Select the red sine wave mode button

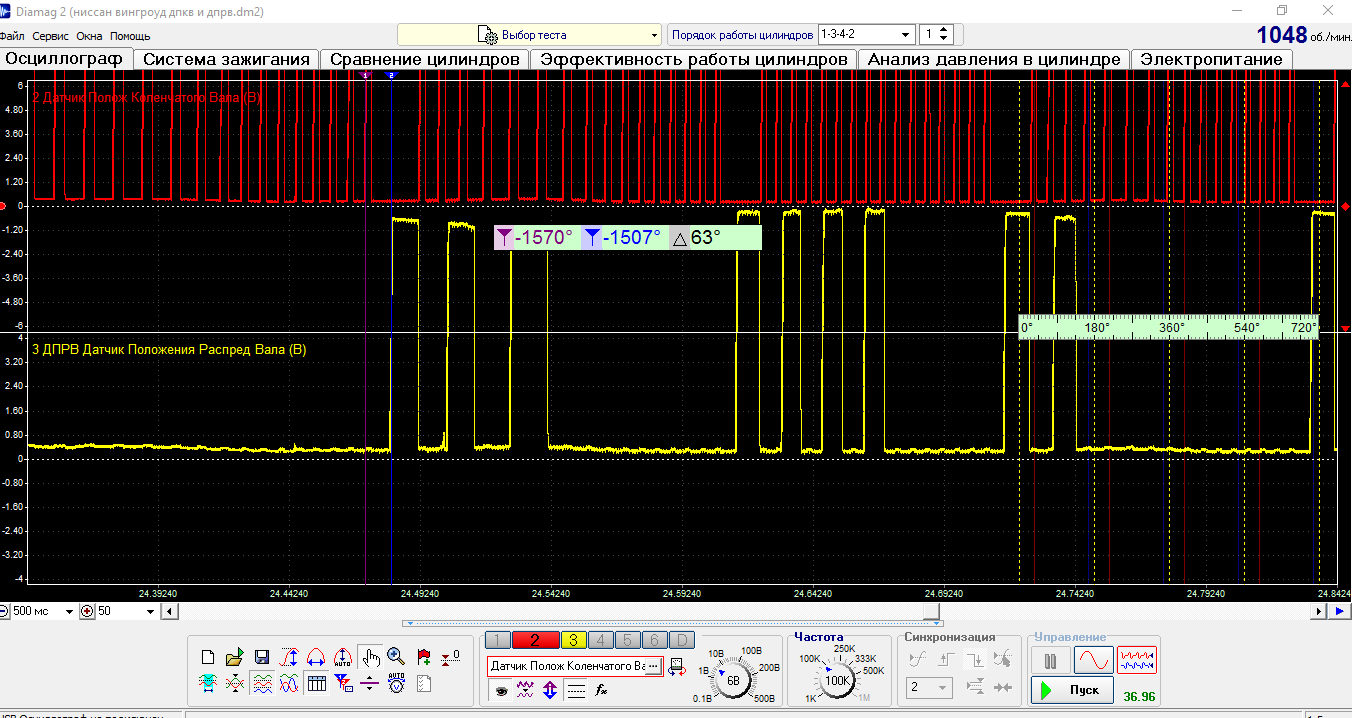coord(1093,660)
